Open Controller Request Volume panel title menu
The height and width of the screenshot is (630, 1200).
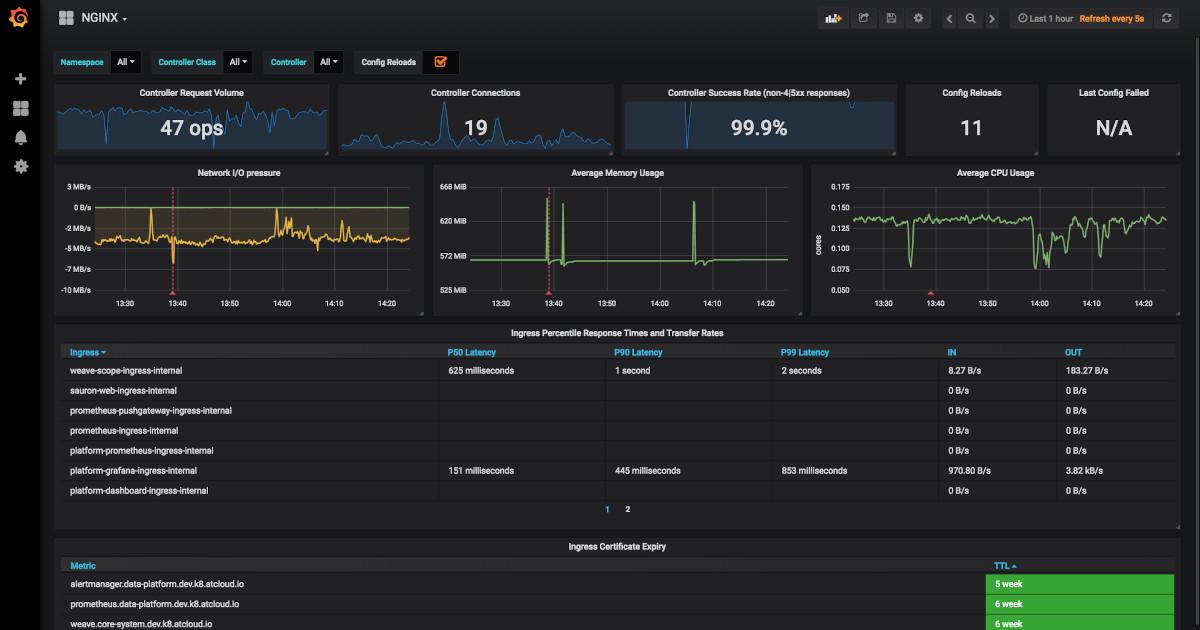coord(191,93)
